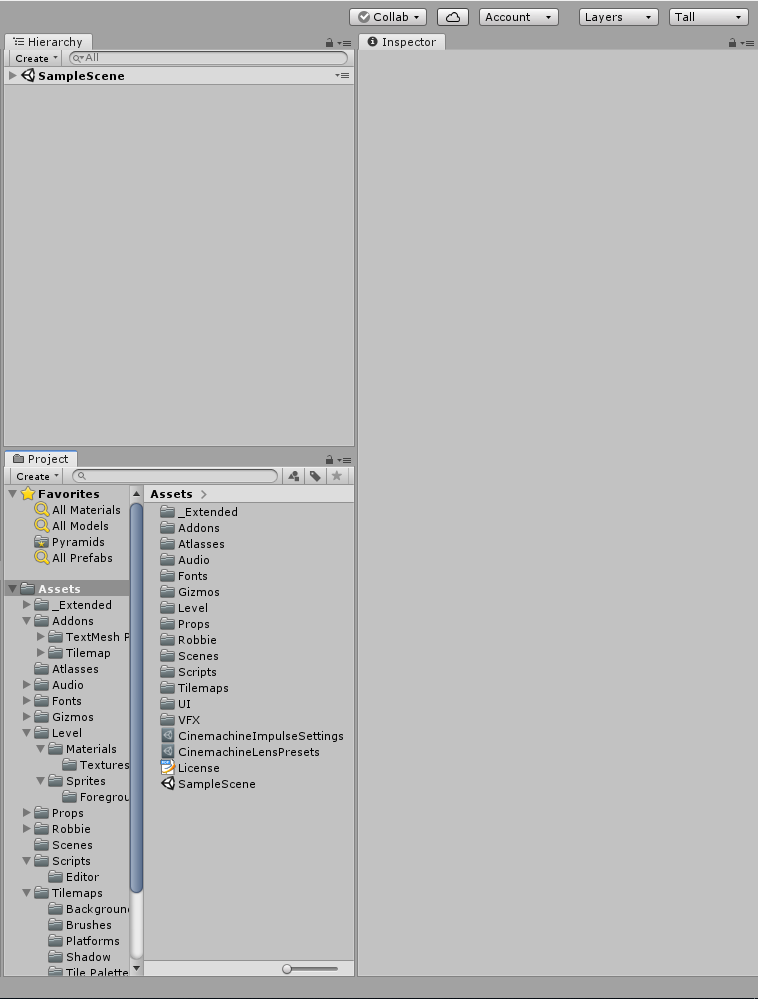This screenshot has height=999, width=758.
Task: Click Search by Label tag icon
Action: [315, 476]
